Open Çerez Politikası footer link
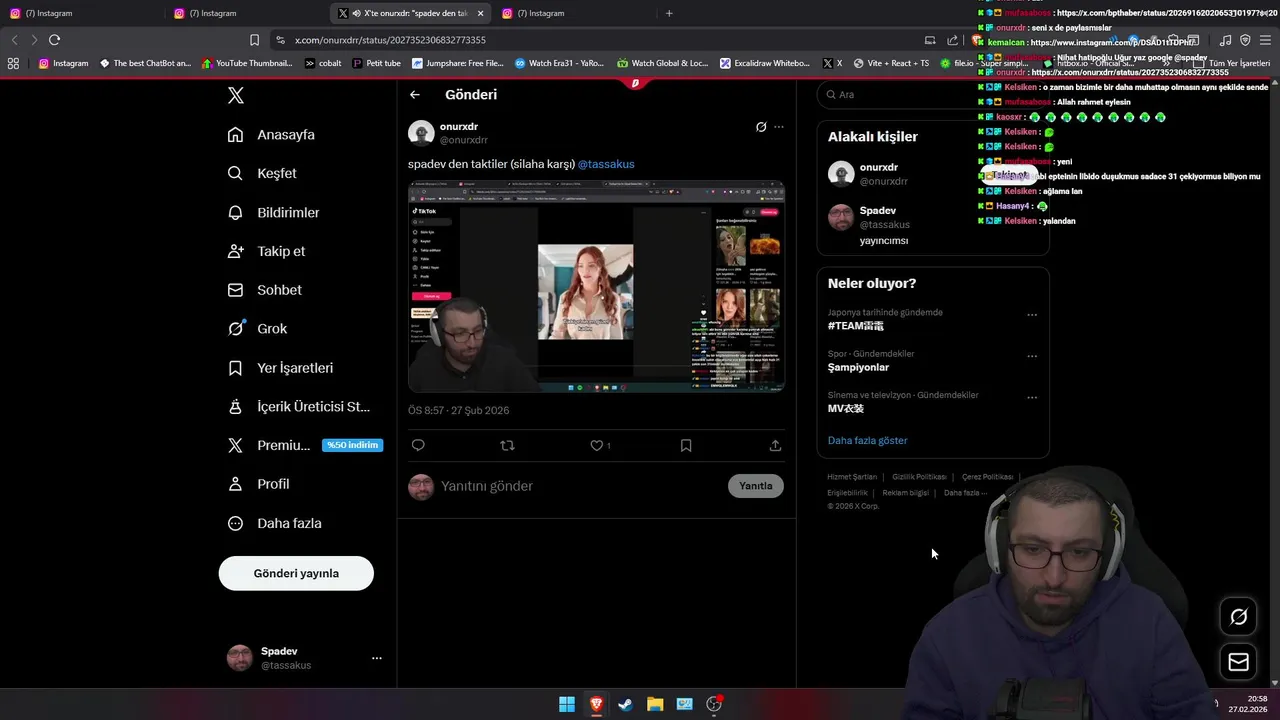Image resolution: width=1280 pixels, height=720 pixels. (x=988, y=477)
